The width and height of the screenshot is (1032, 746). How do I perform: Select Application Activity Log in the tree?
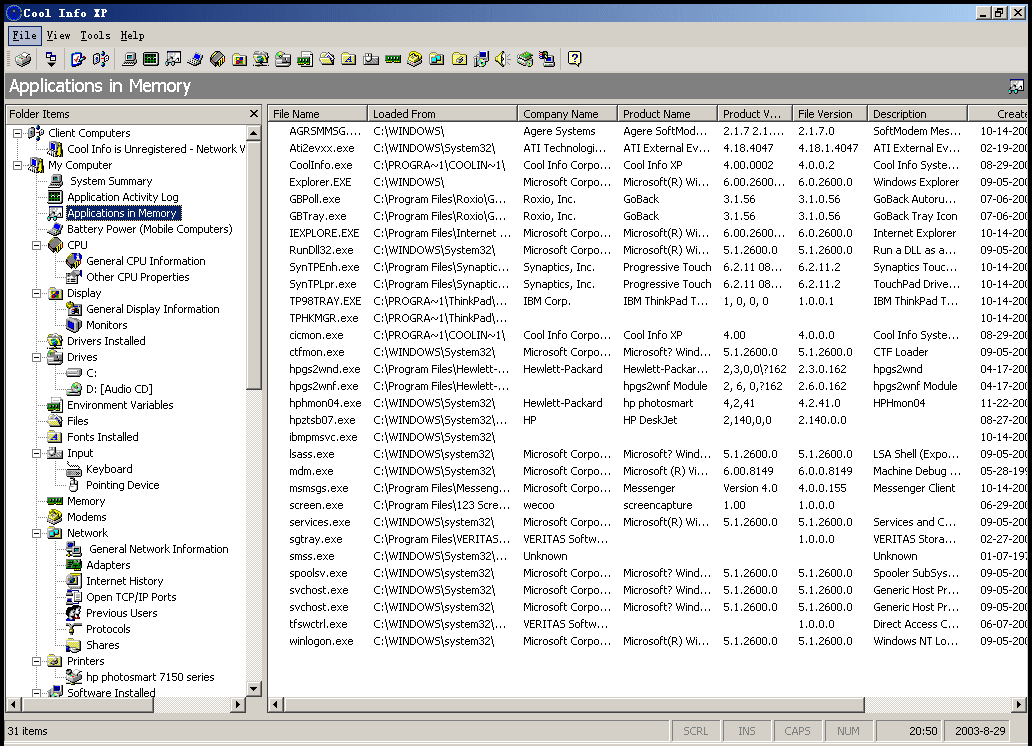pos(122,197)
